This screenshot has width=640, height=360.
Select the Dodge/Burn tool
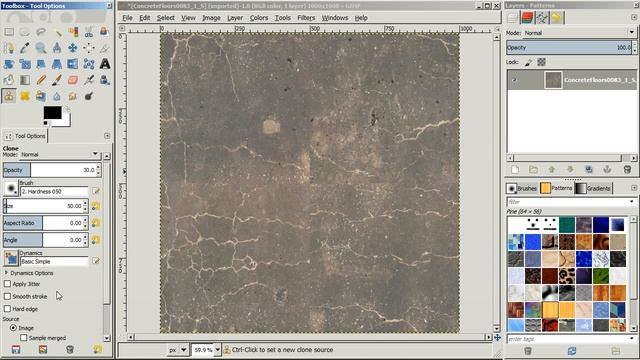(x=89, y=96)
